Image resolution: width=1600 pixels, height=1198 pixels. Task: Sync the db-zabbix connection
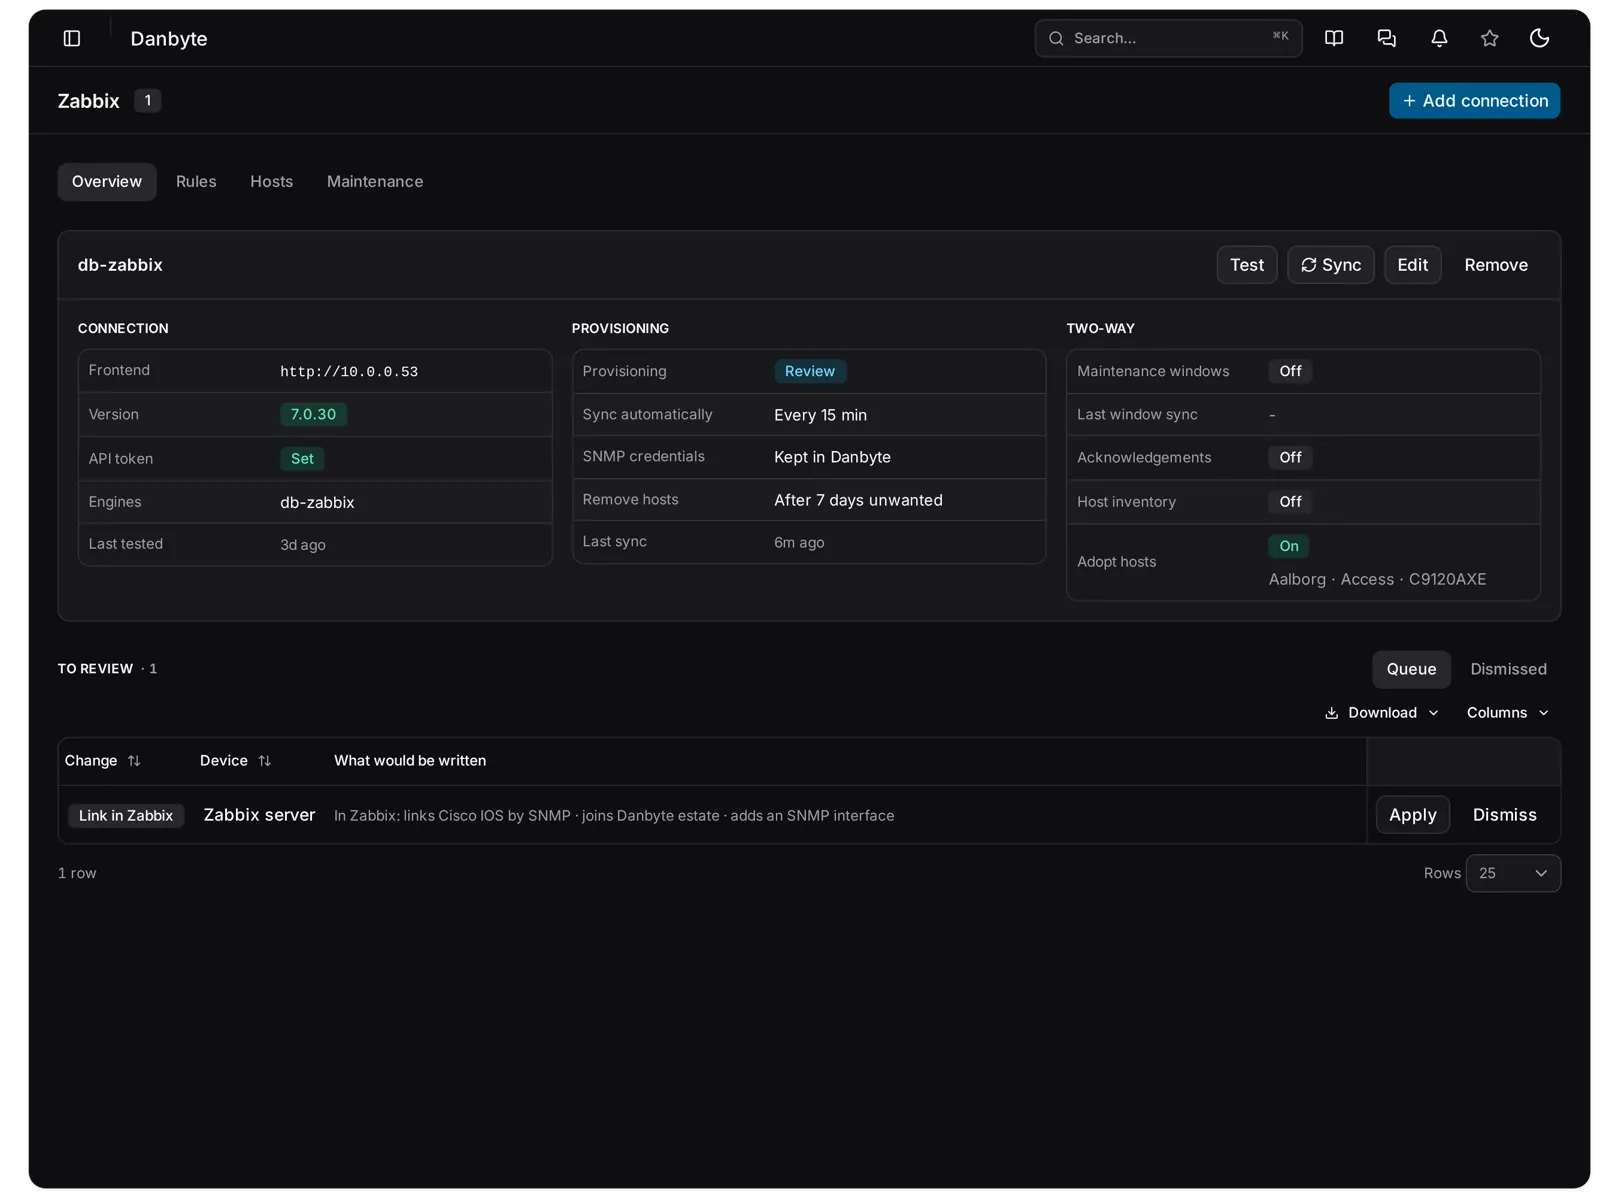[1331, 265]
